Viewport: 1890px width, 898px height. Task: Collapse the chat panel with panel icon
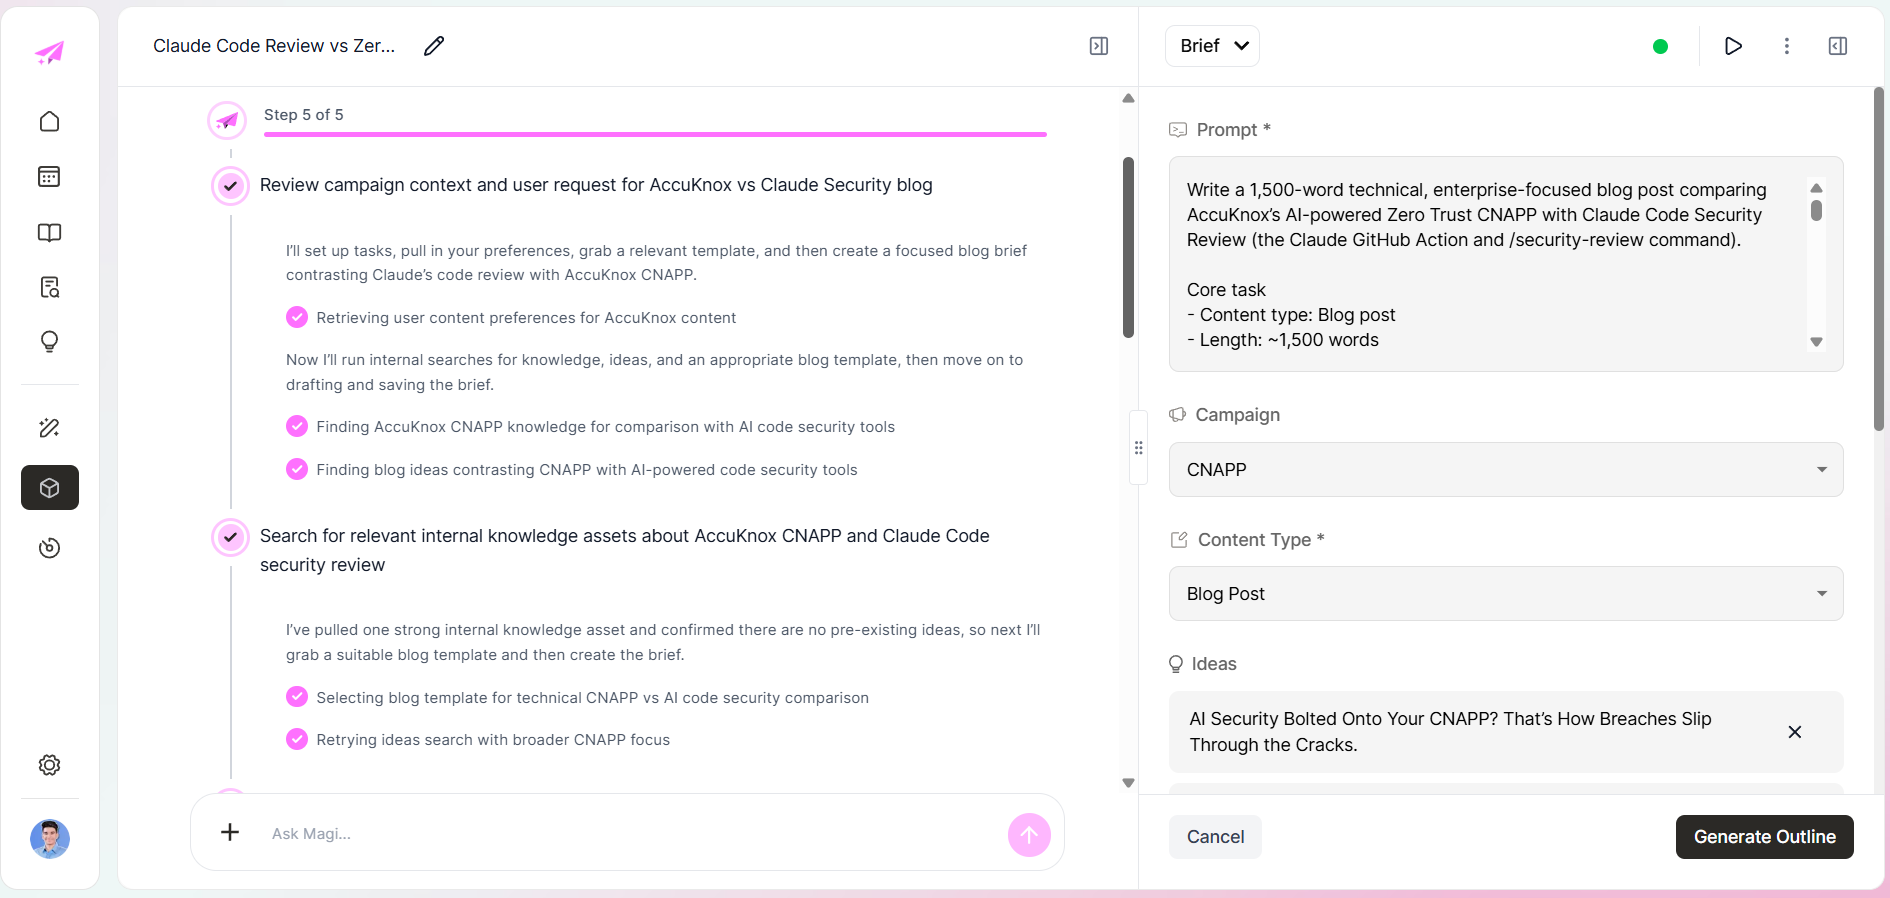[x=1099, y=46]
